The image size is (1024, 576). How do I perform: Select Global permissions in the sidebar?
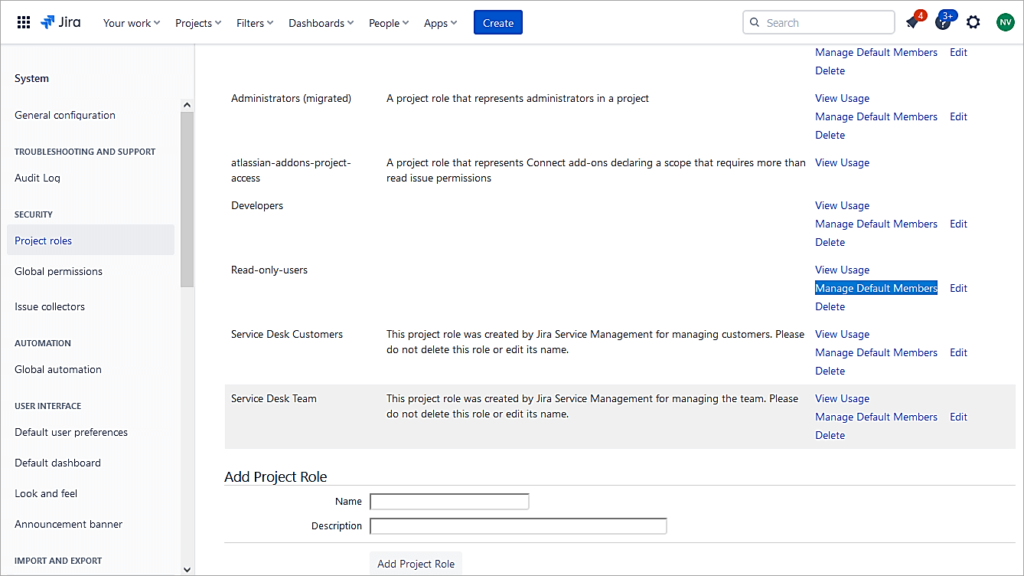[57, 271]
